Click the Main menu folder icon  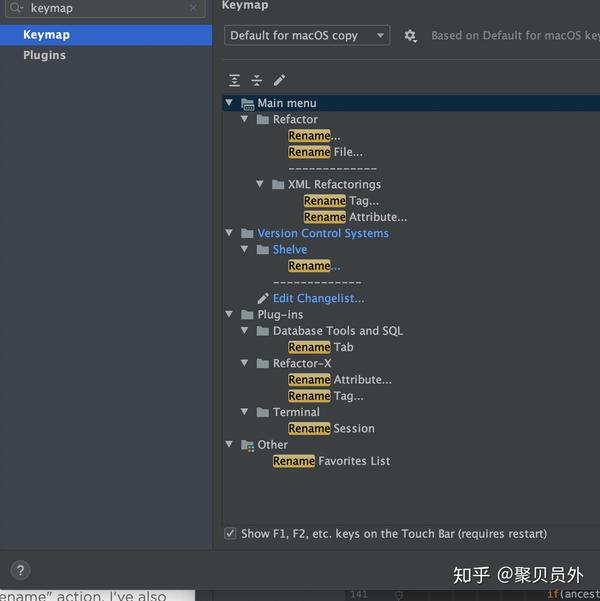(x=247, y=103)
